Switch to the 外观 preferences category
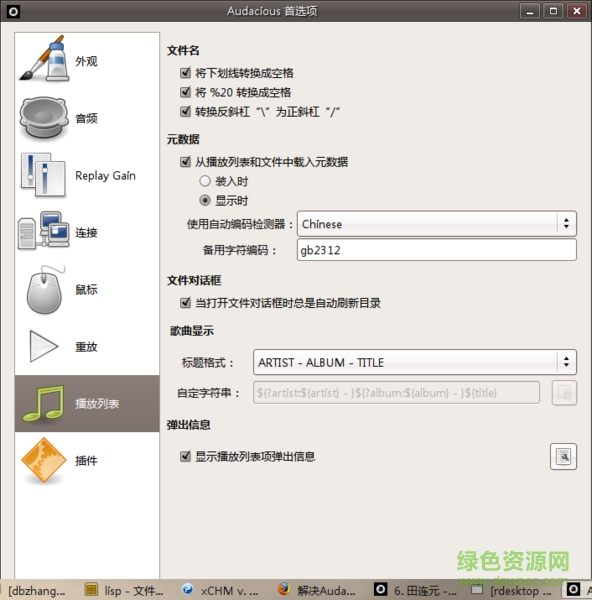 pyautogui.click(x=87, y=61)
